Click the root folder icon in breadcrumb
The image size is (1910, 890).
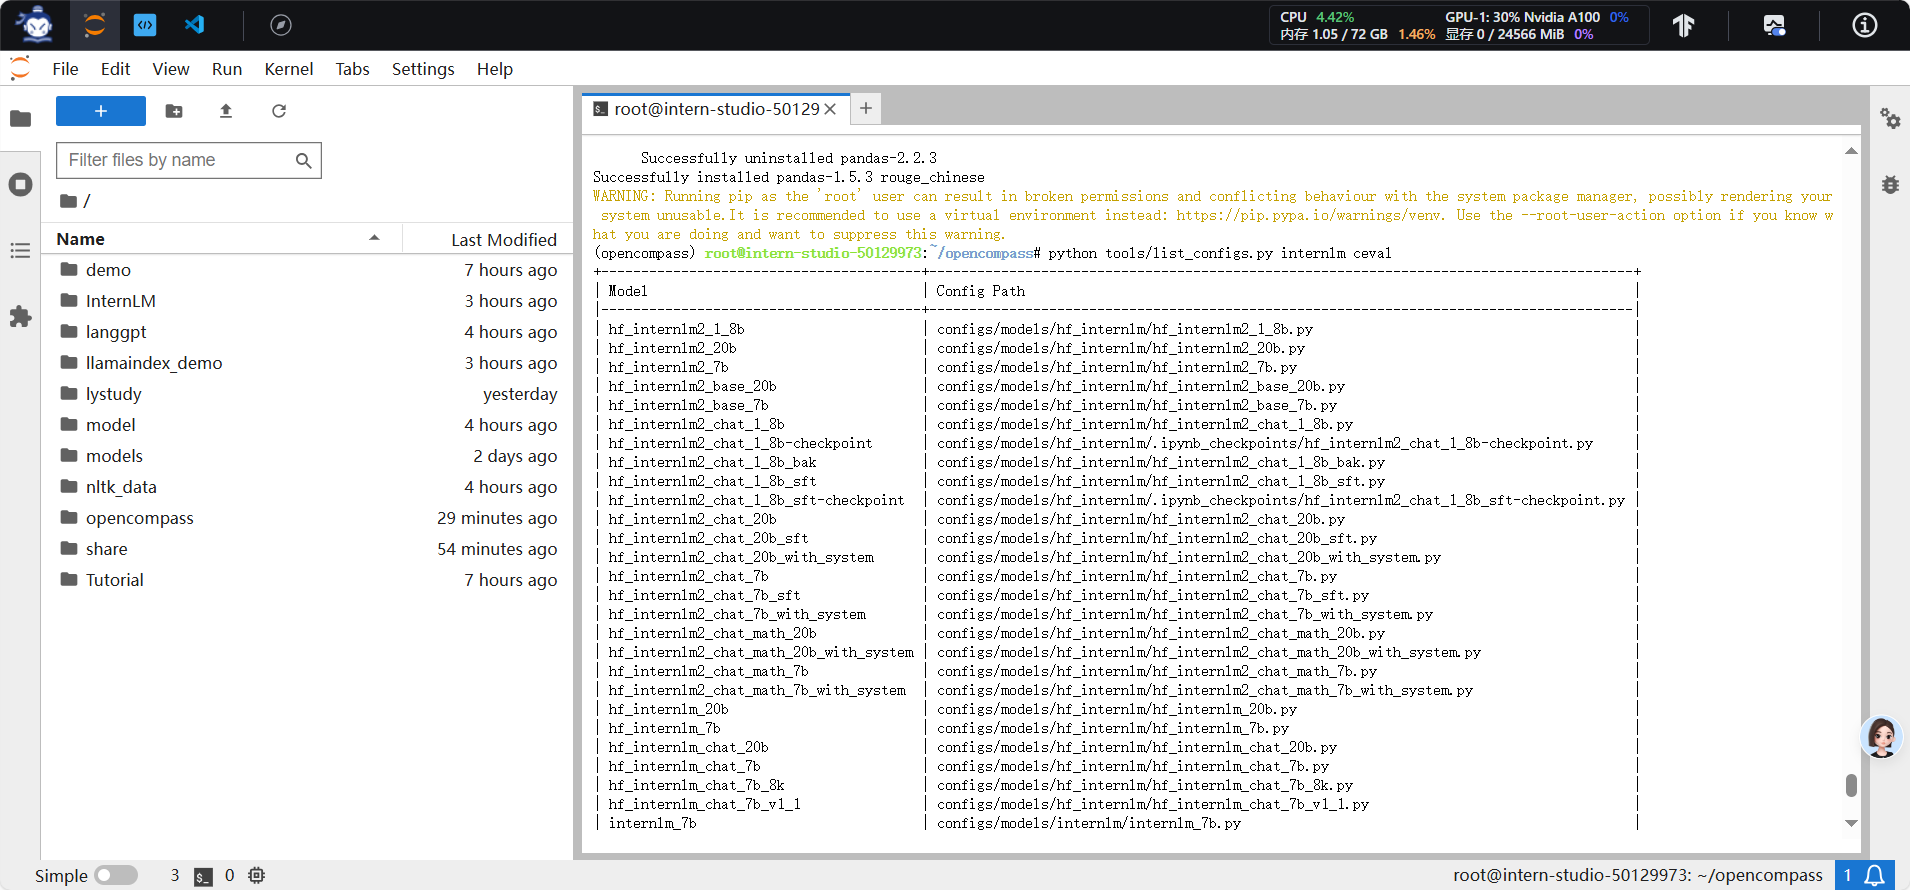click(68, 201)
